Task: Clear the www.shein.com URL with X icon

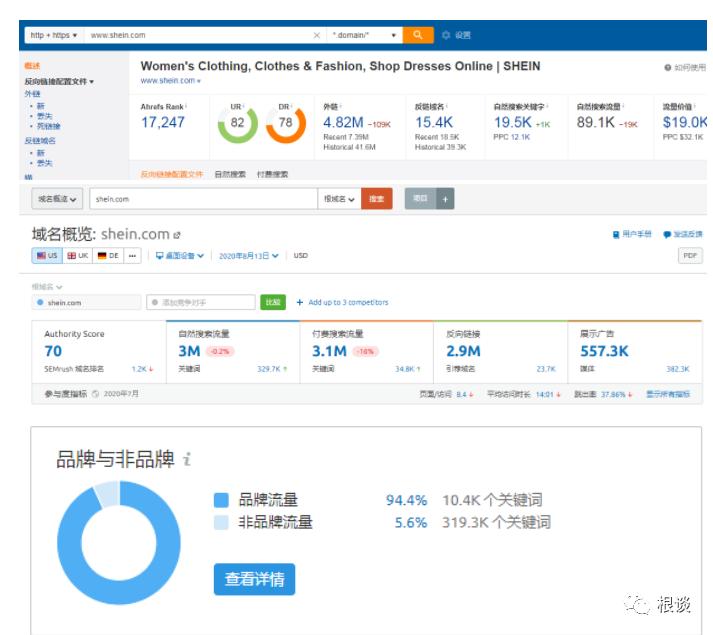Action: (317, 35)
